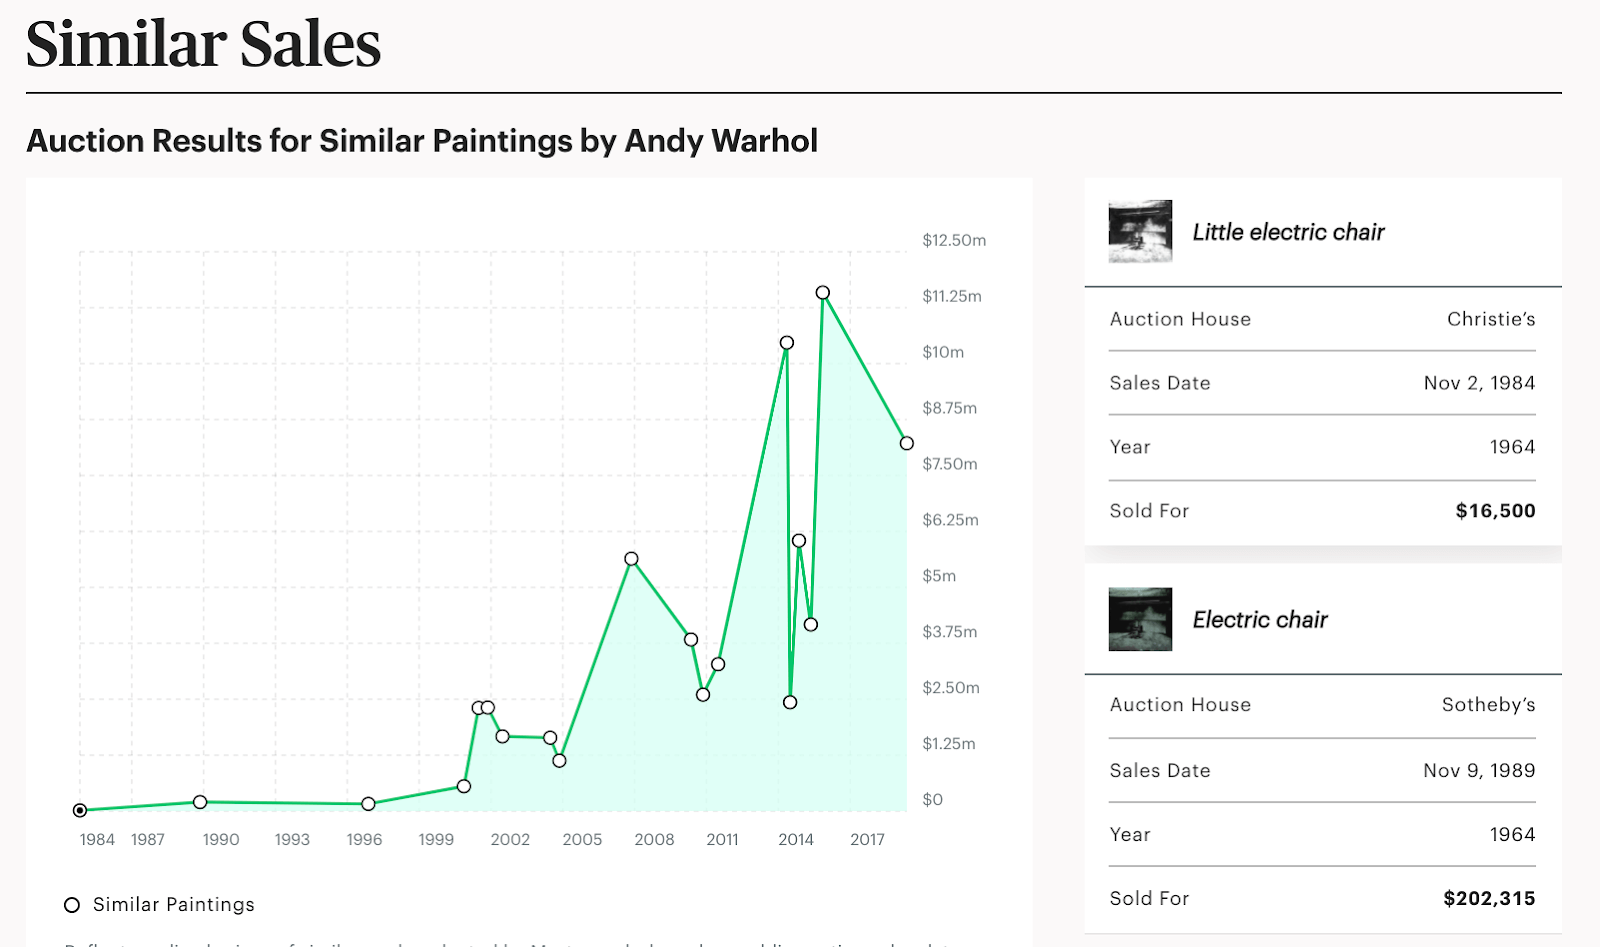1600x947 pixels.
Task: Select the data point near $3.9m in 2014
Action: [x=811, y=624]
